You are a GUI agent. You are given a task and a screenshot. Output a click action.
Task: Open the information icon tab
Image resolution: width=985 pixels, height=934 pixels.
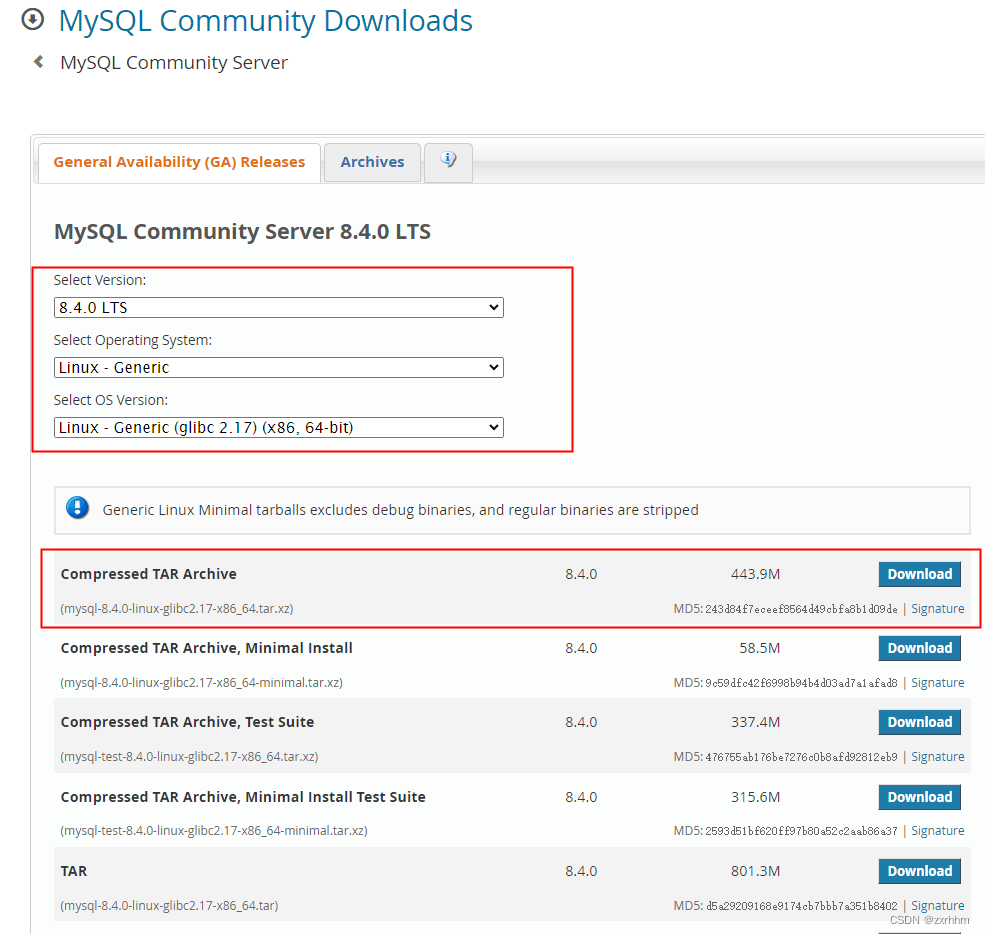click(x=448, y=161)
